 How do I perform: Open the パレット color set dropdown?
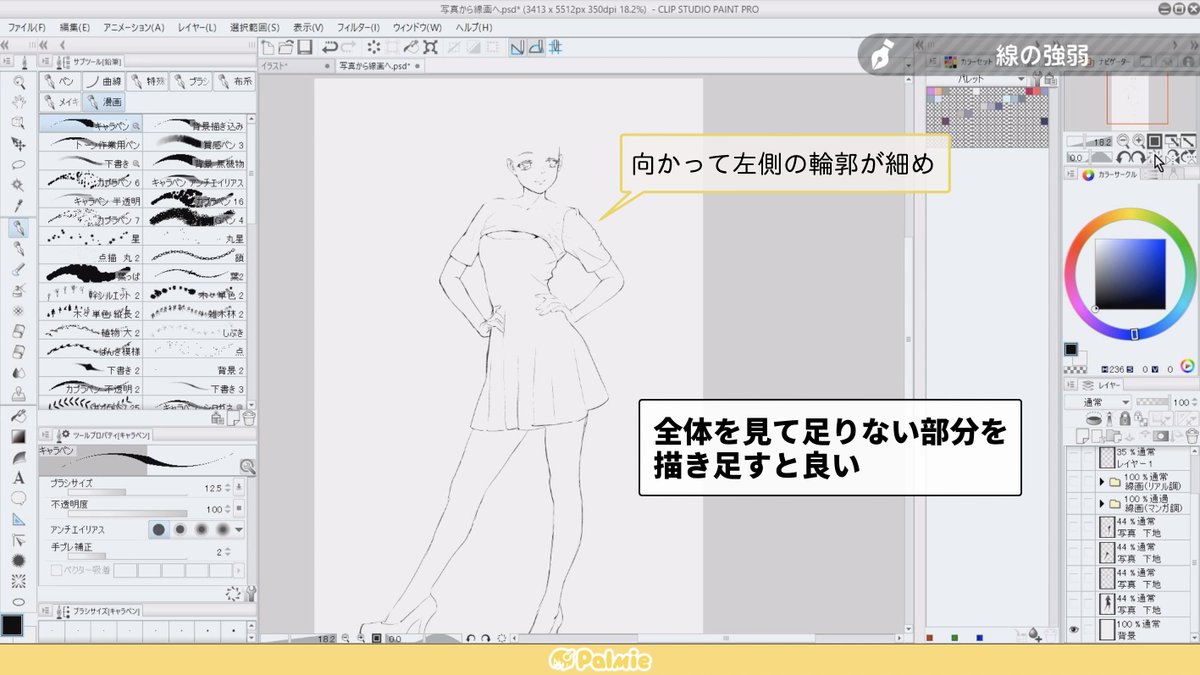pos(990,79)
